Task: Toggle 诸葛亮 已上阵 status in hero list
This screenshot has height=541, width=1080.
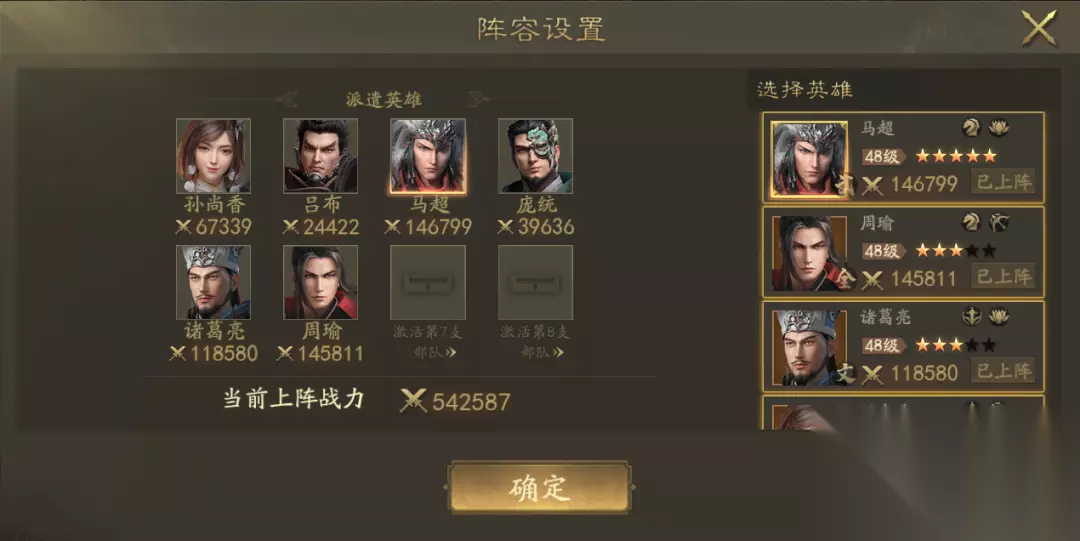Action: coord(1004,371)
